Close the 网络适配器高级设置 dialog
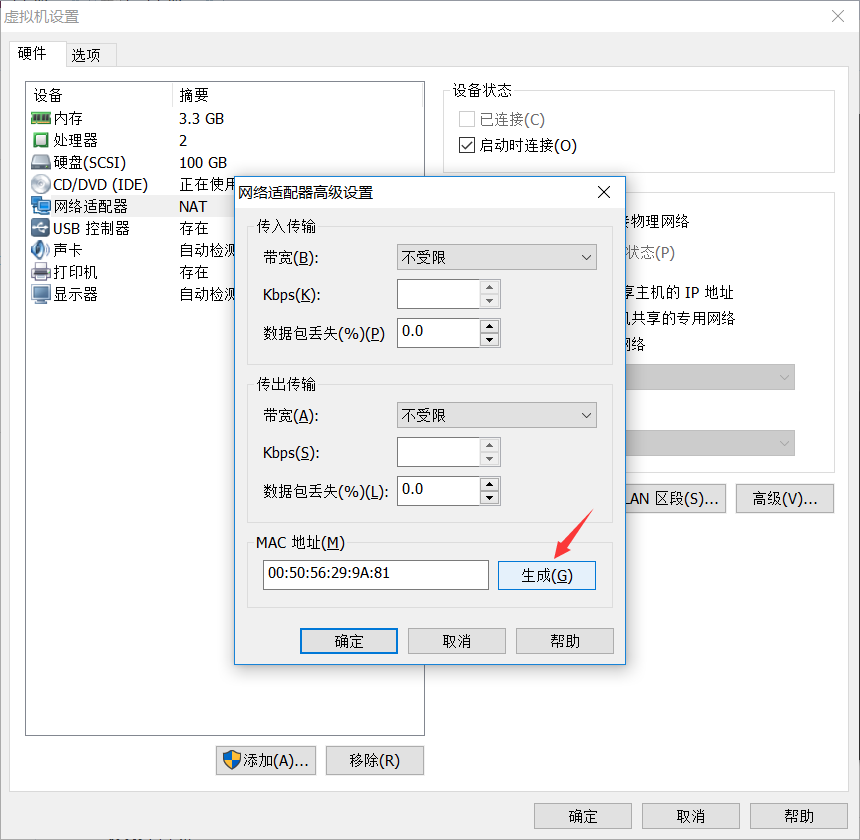The image size is (860, 840). [x=604, y=192]
